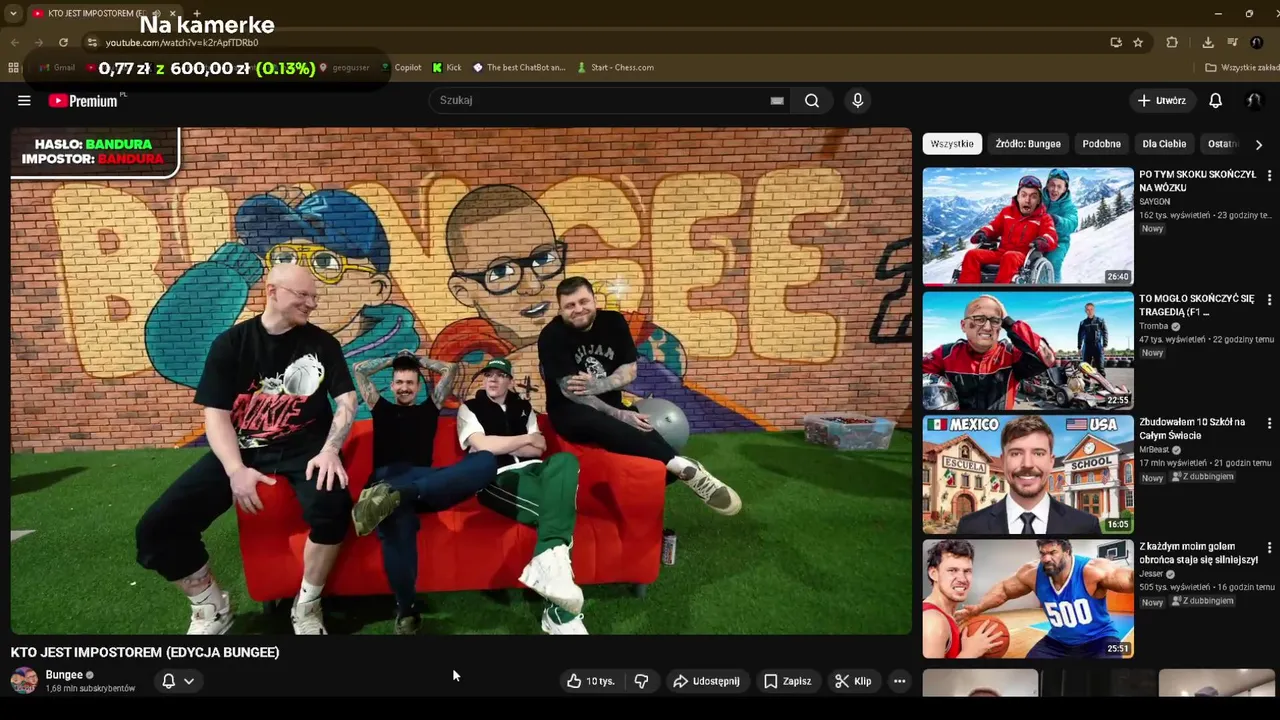Open more actions menu below the video
Viewport: 1280px width, 720px height.
pos(899,681)
